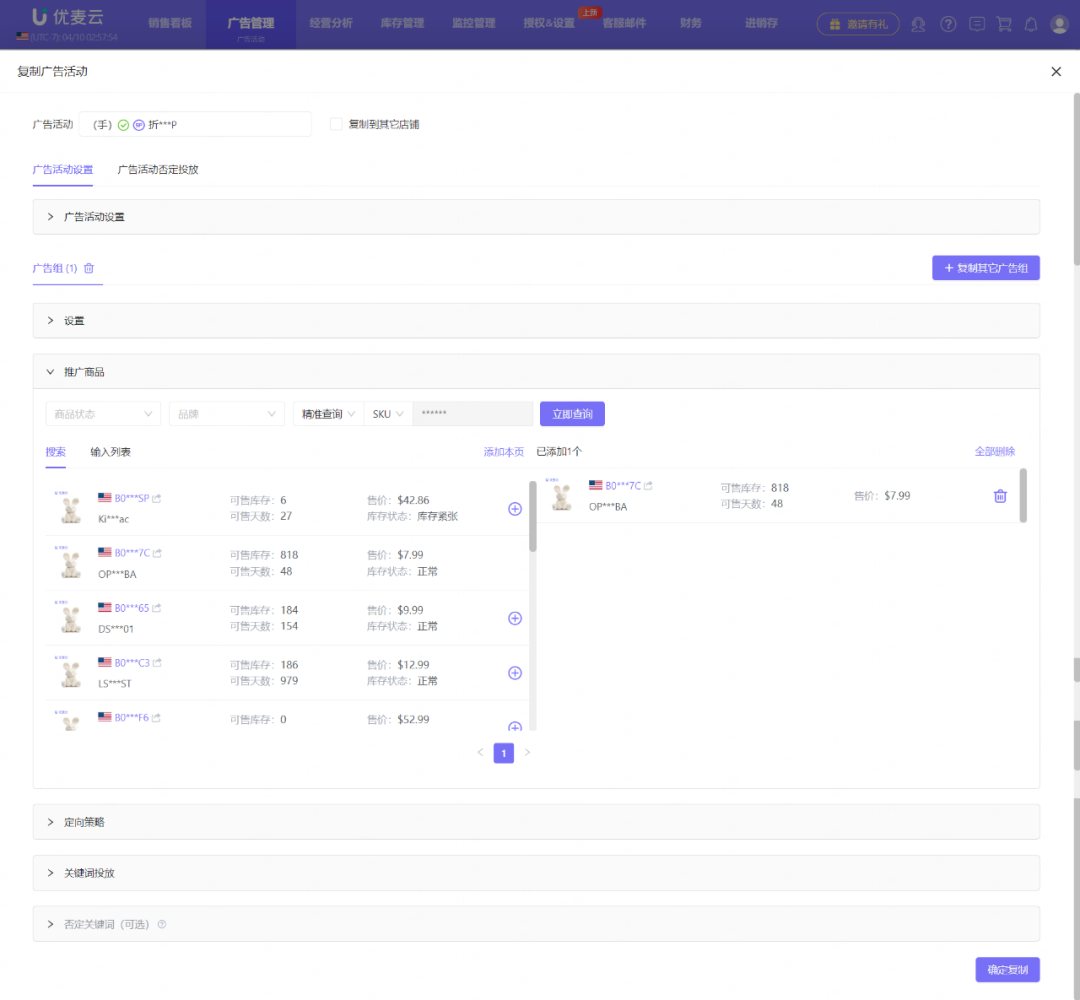Click the 广告活动 name field
This screenshot has width=1080, height=1000.
[195, 125]
